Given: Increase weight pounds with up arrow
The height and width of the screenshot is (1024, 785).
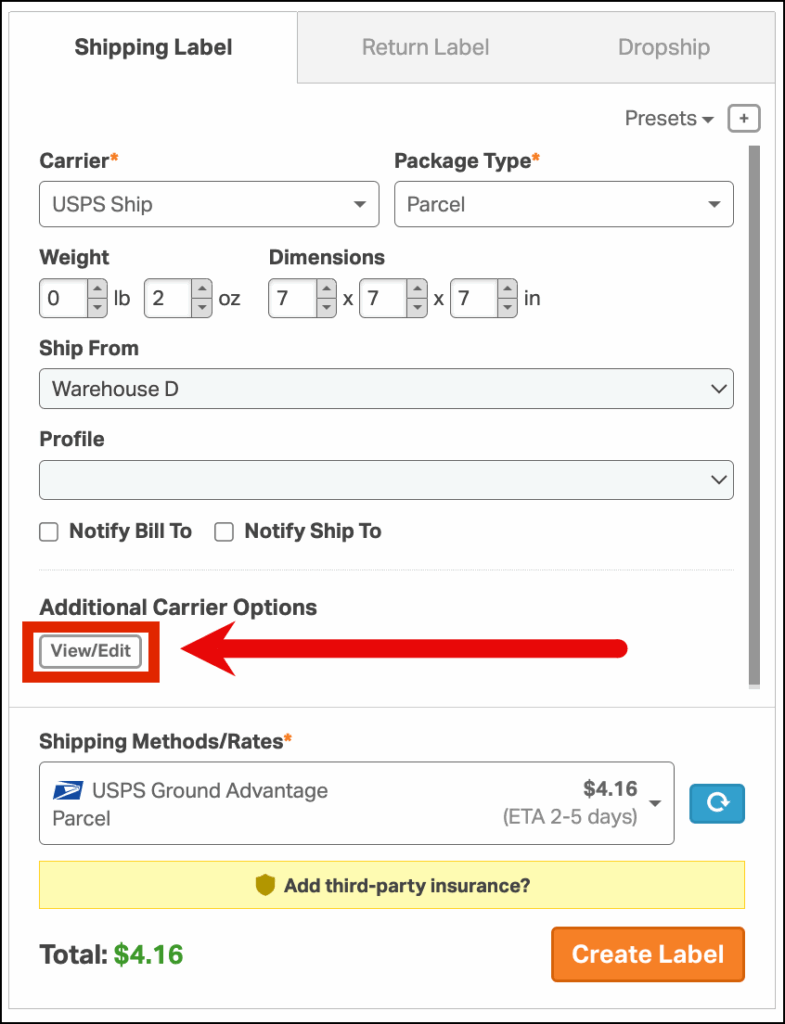Looking at the screenshot, I should 97,289.
